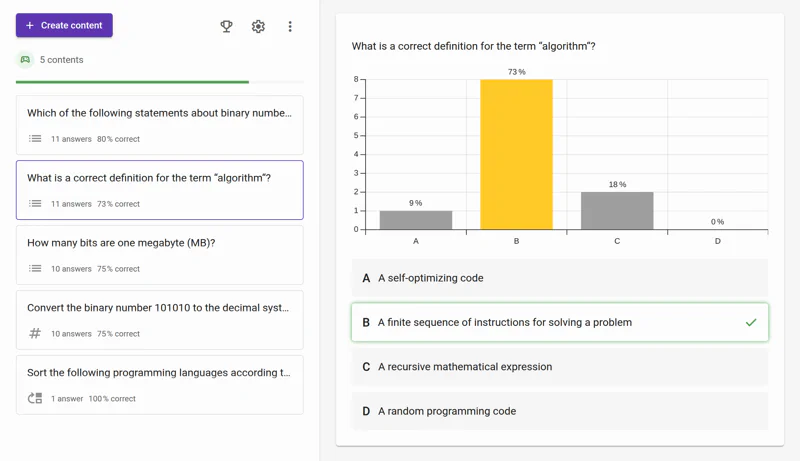The height and width of the screenshot is (461, 800).
Task: Click the gray chart bar for answer C
Action: pyautogui.click(x=617, y=211)
